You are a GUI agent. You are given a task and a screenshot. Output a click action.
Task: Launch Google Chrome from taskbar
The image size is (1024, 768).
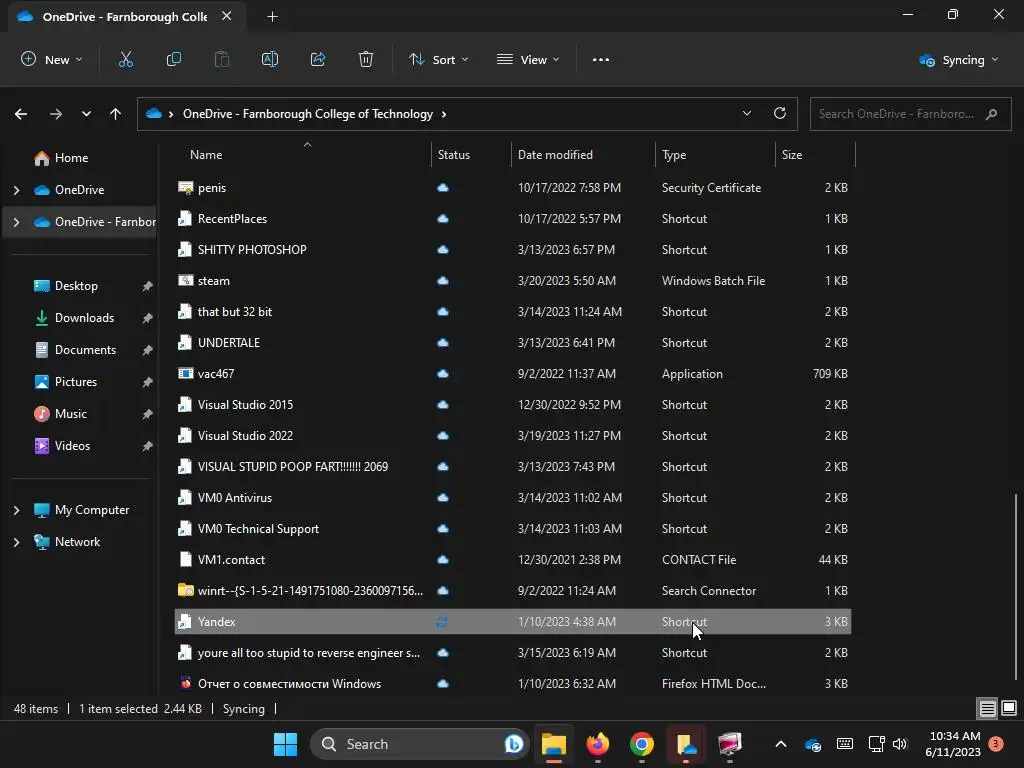tap(641, 744)
